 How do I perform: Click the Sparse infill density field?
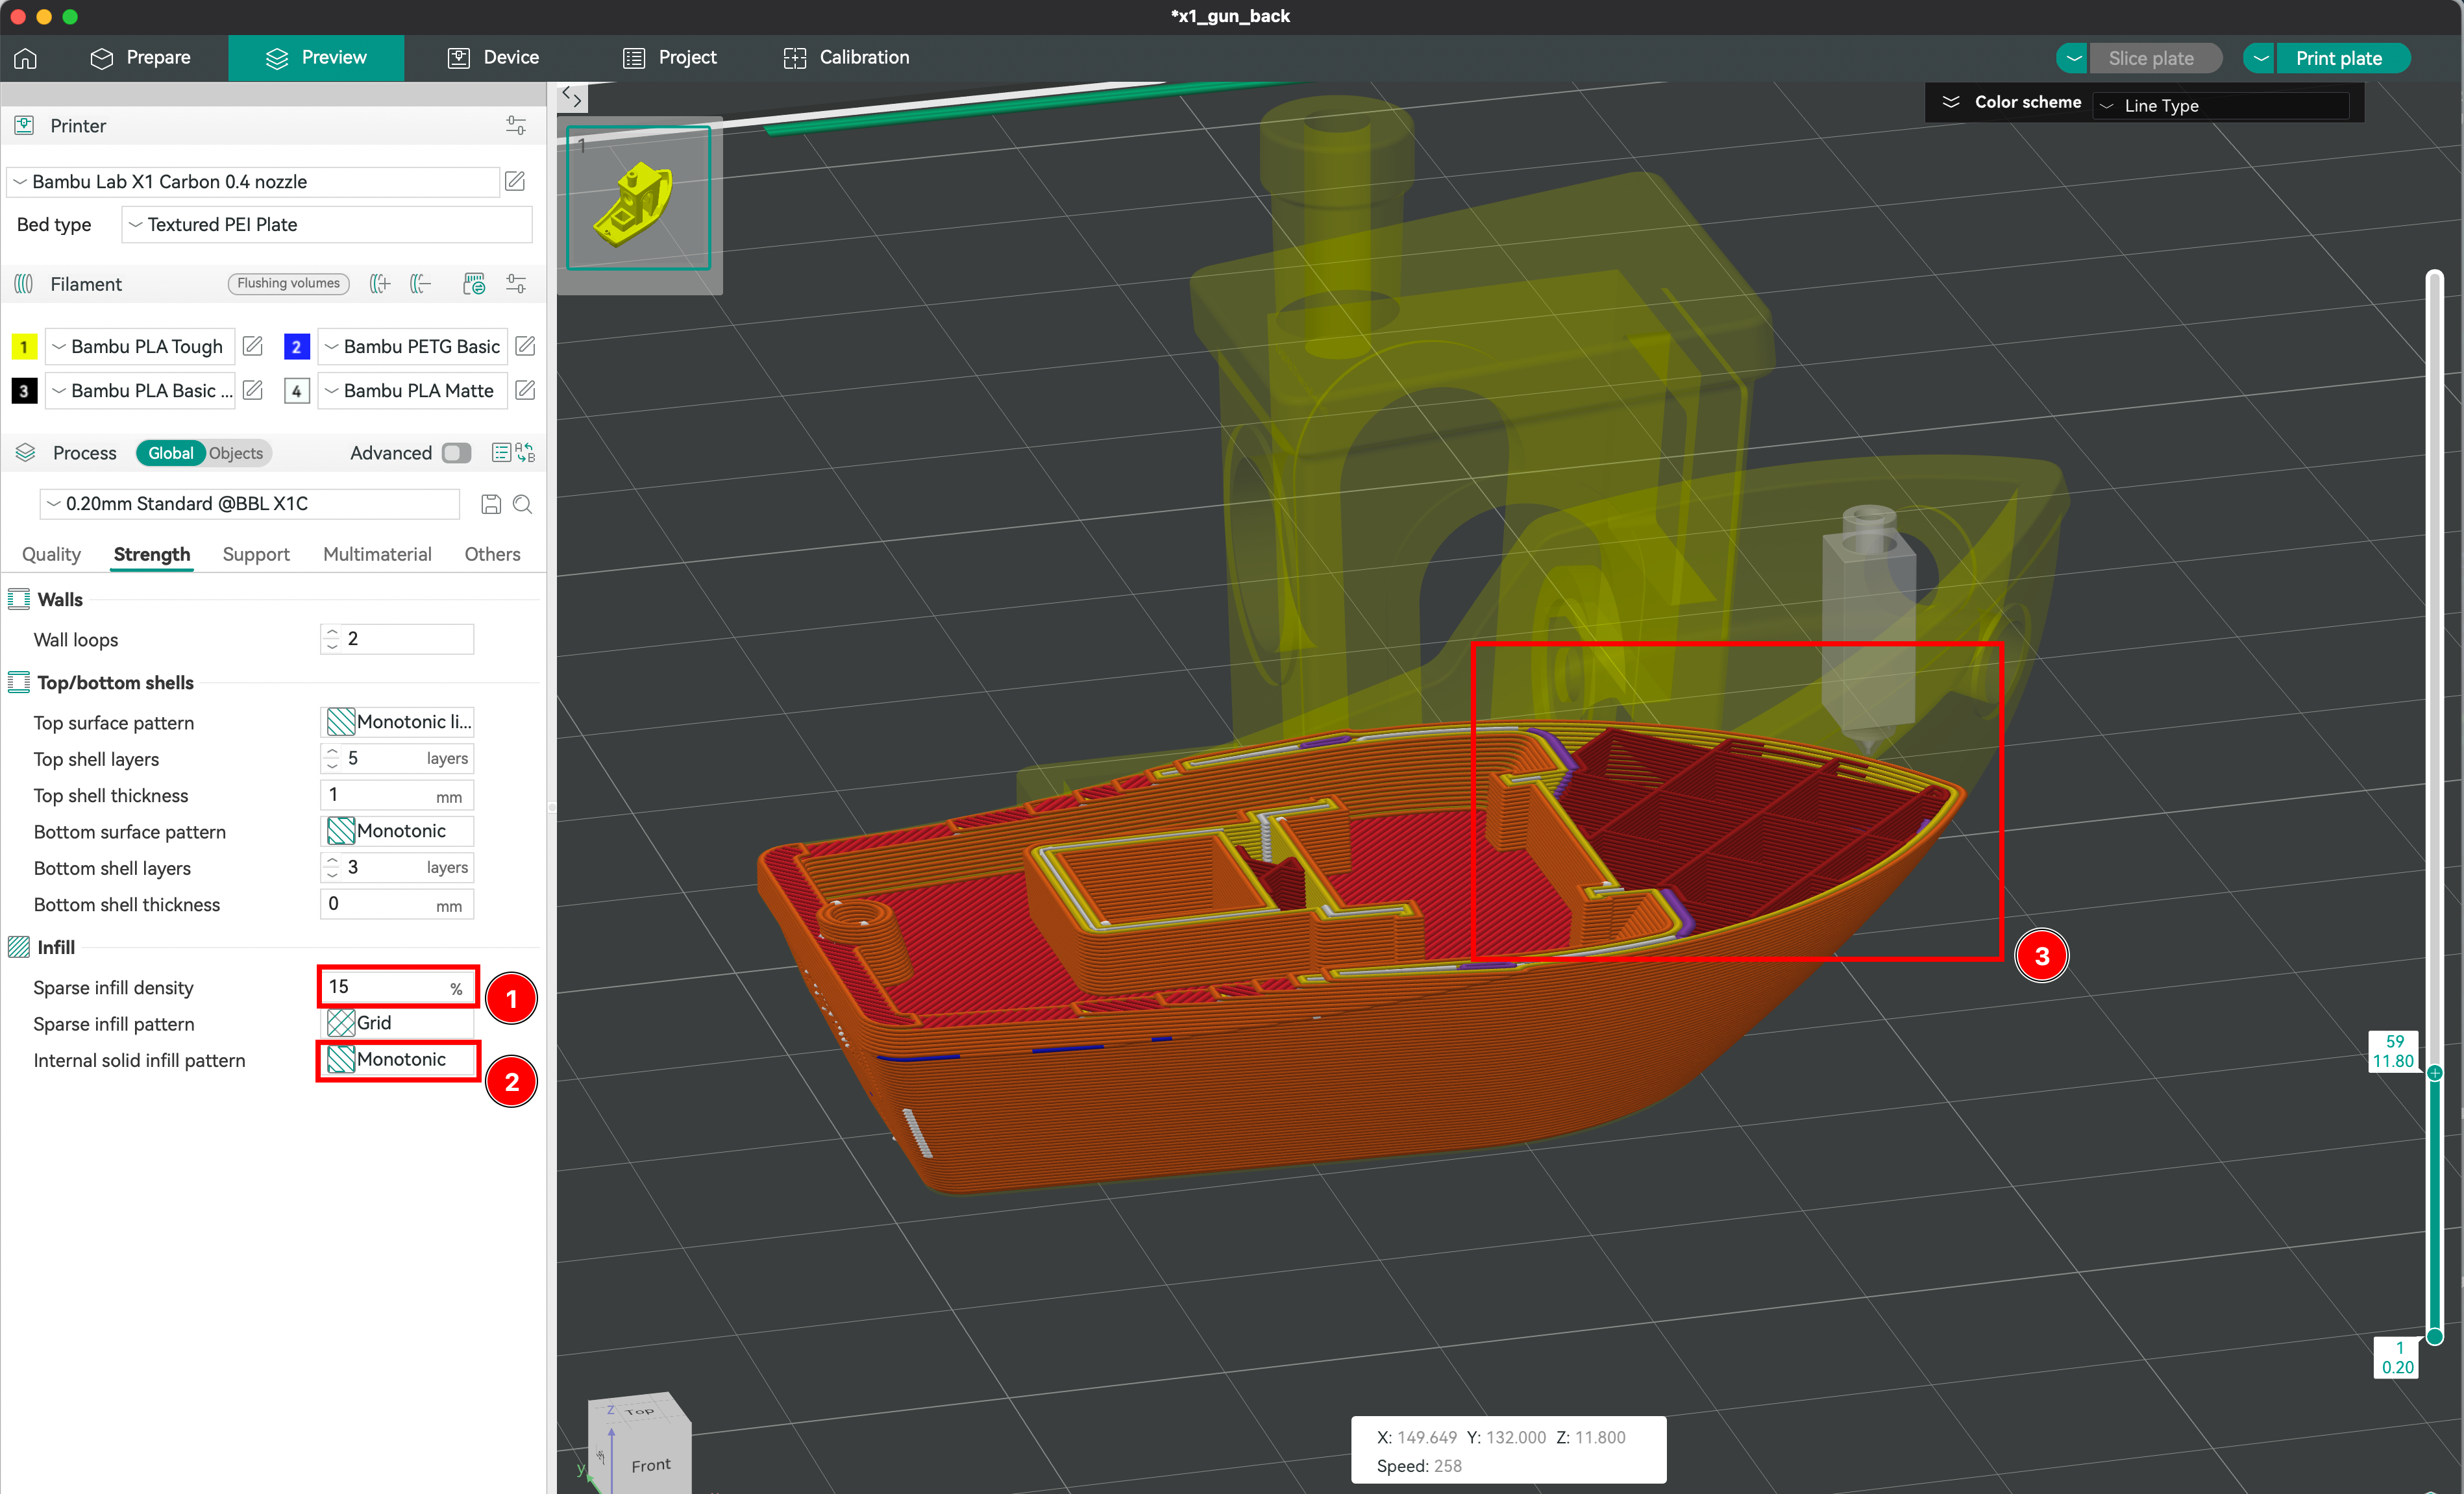point(398,987)
